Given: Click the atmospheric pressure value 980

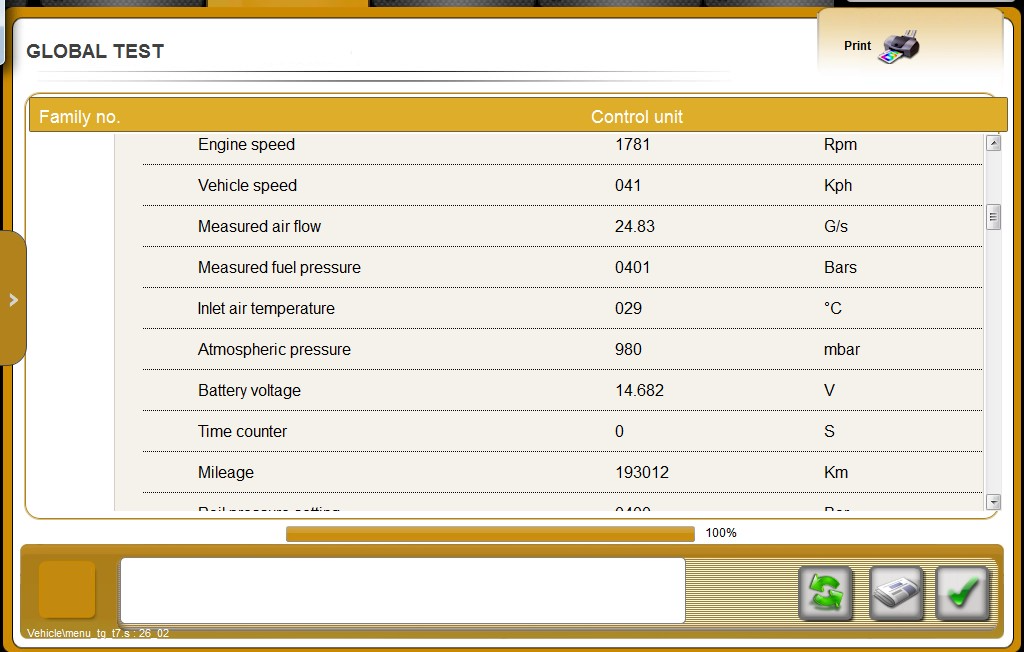Looking at the screenshot, I should tap(628, 350).
